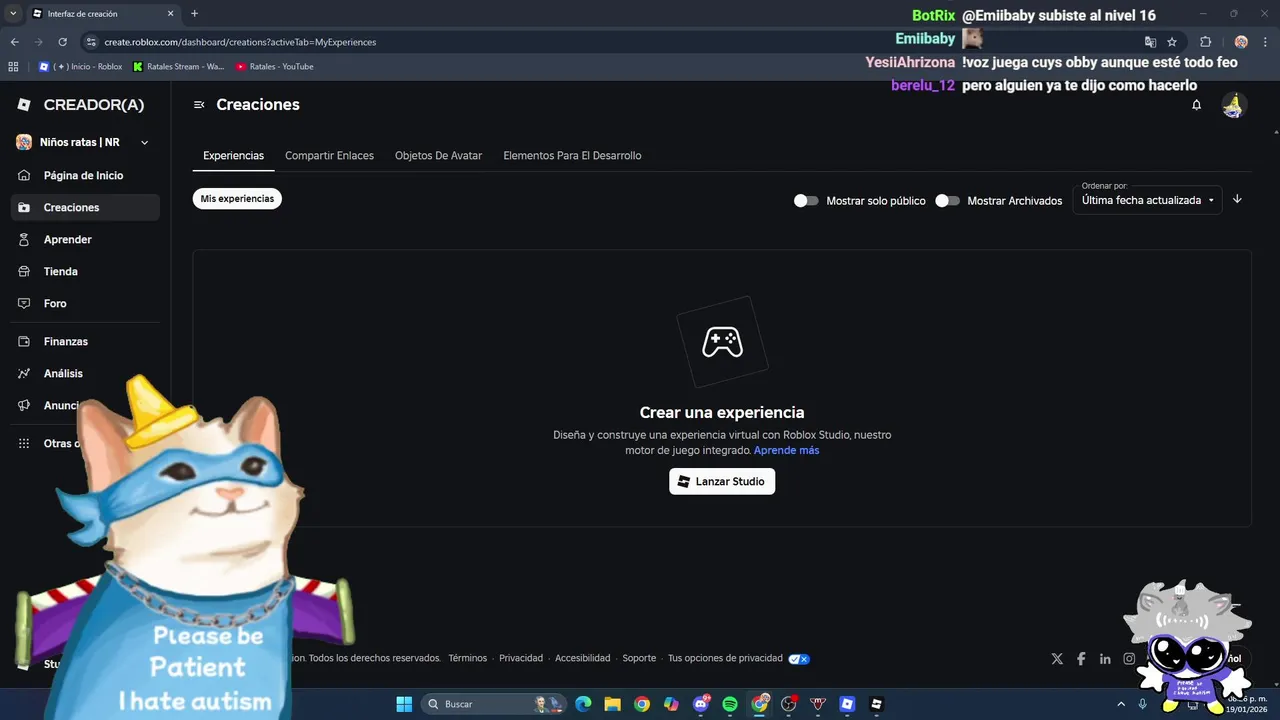
Task: Follow the Aprende más link
Action: 786,450
